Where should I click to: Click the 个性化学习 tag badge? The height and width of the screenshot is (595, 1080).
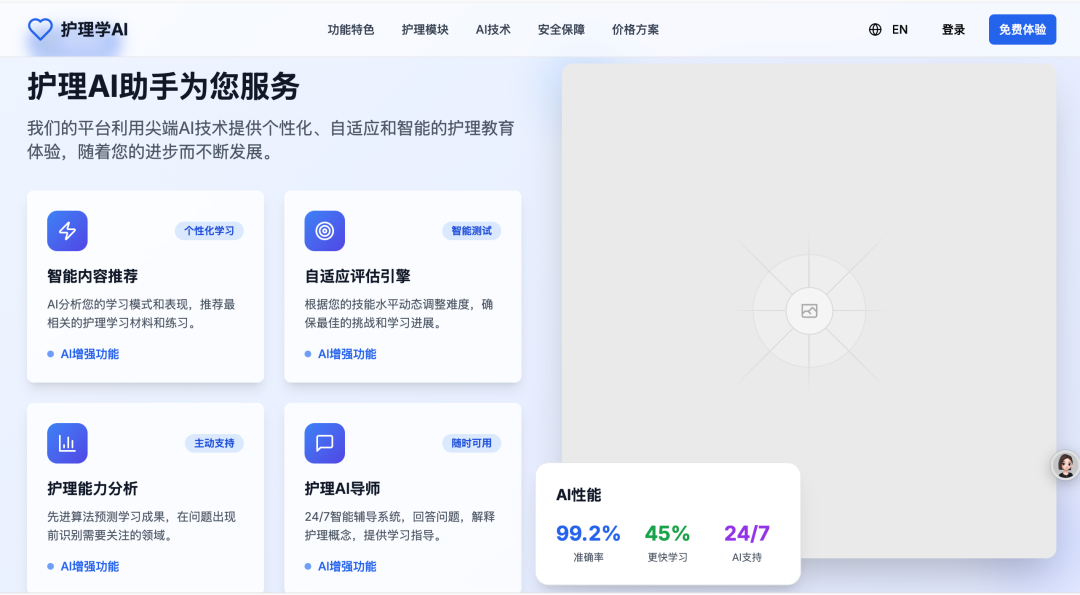[x=209, y=231]
